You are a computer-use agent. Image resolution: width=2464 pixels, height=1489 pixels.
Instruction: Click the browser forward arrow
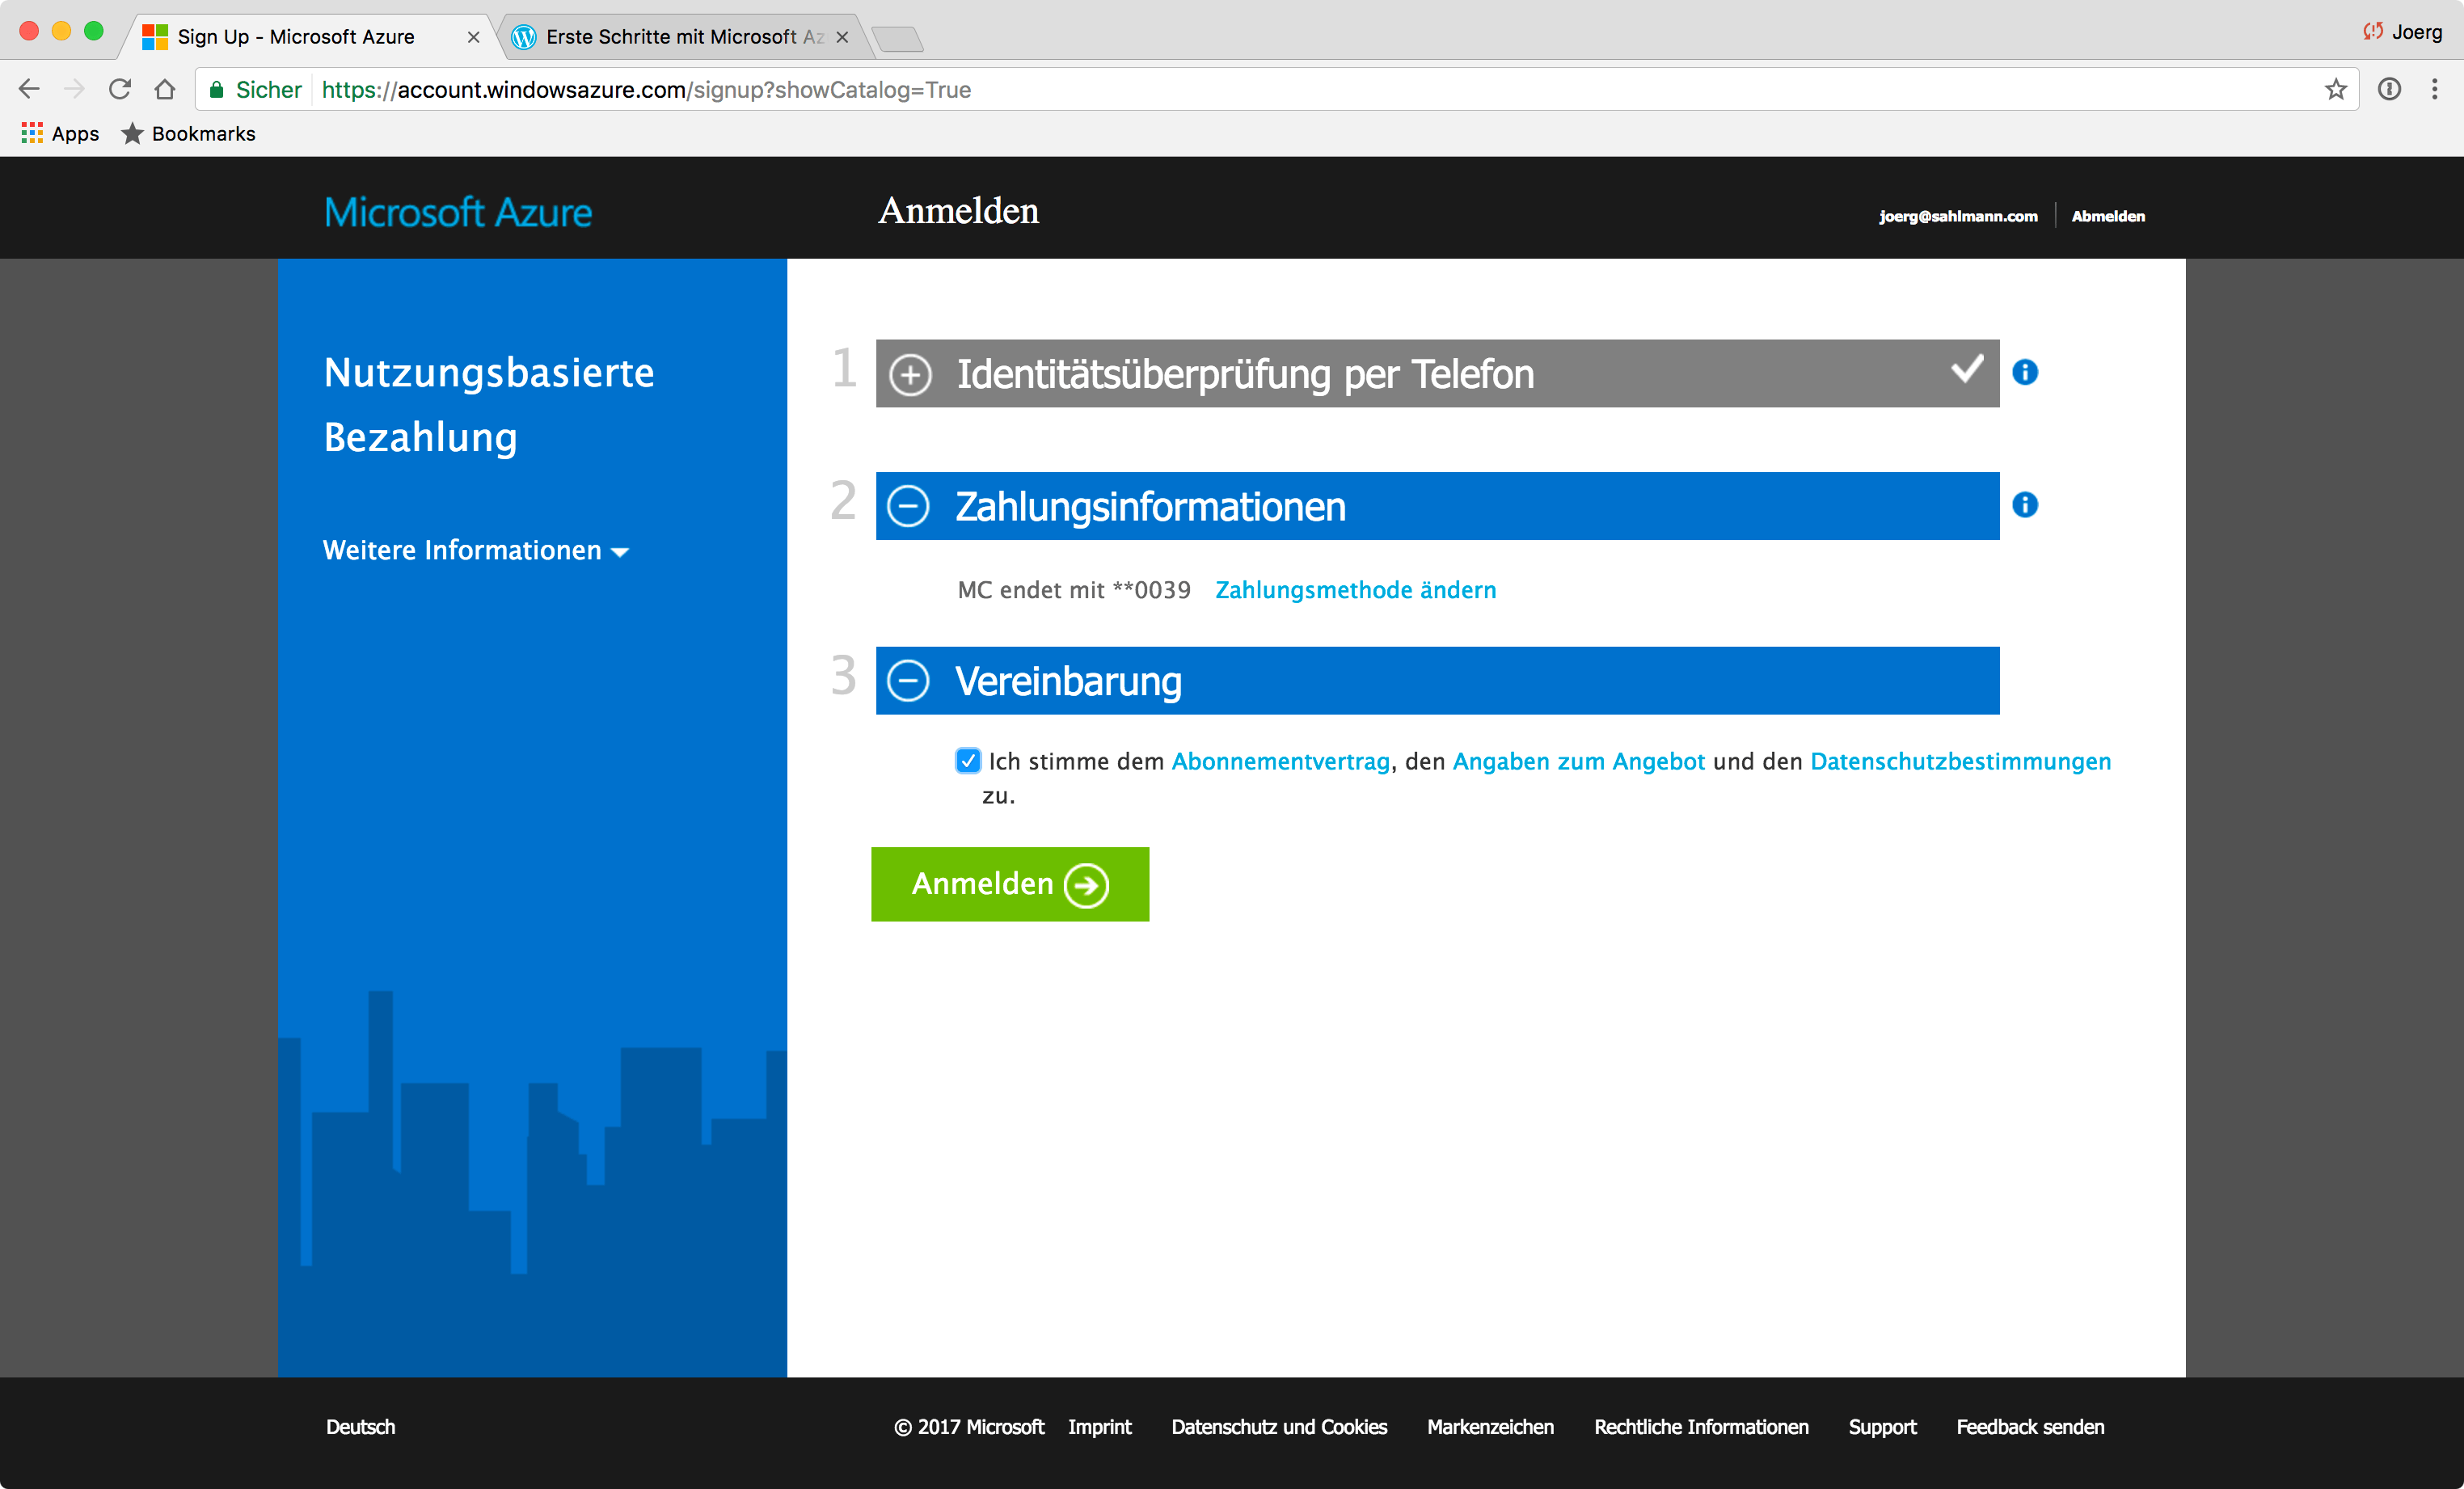tap(74, 90)
